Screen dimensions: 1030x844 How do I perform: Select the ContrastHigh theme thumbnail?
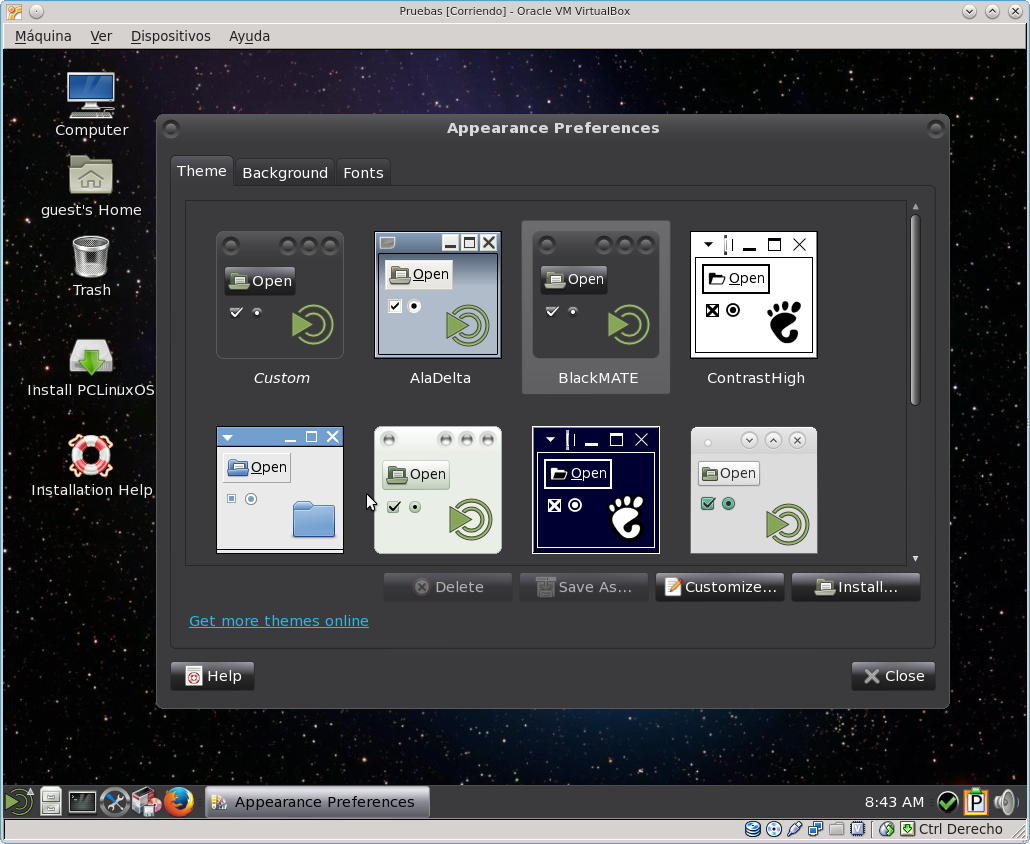[x=754, y=295]
